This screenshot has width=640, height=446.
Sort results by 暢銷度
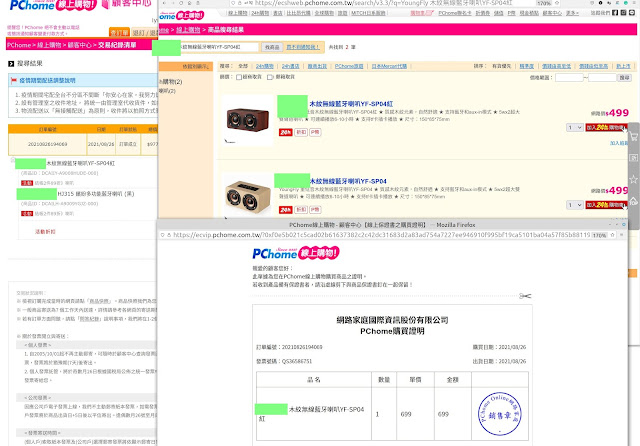point(527,66)
